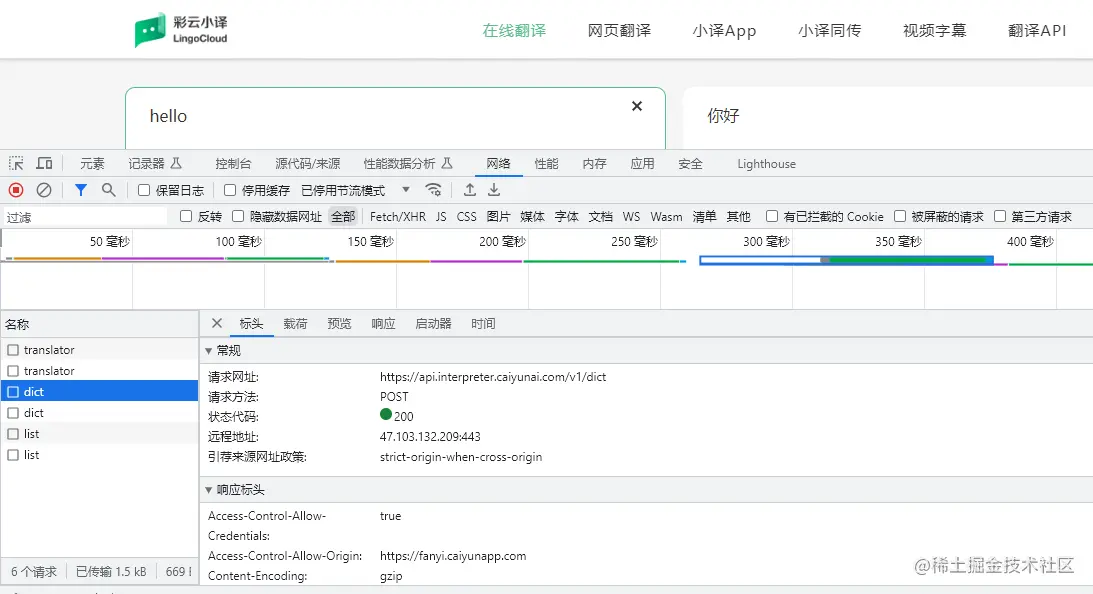The width and height of the screenshot is (1093, 594).
Task: Open 源代码/来源 tab
Action: 307,164
